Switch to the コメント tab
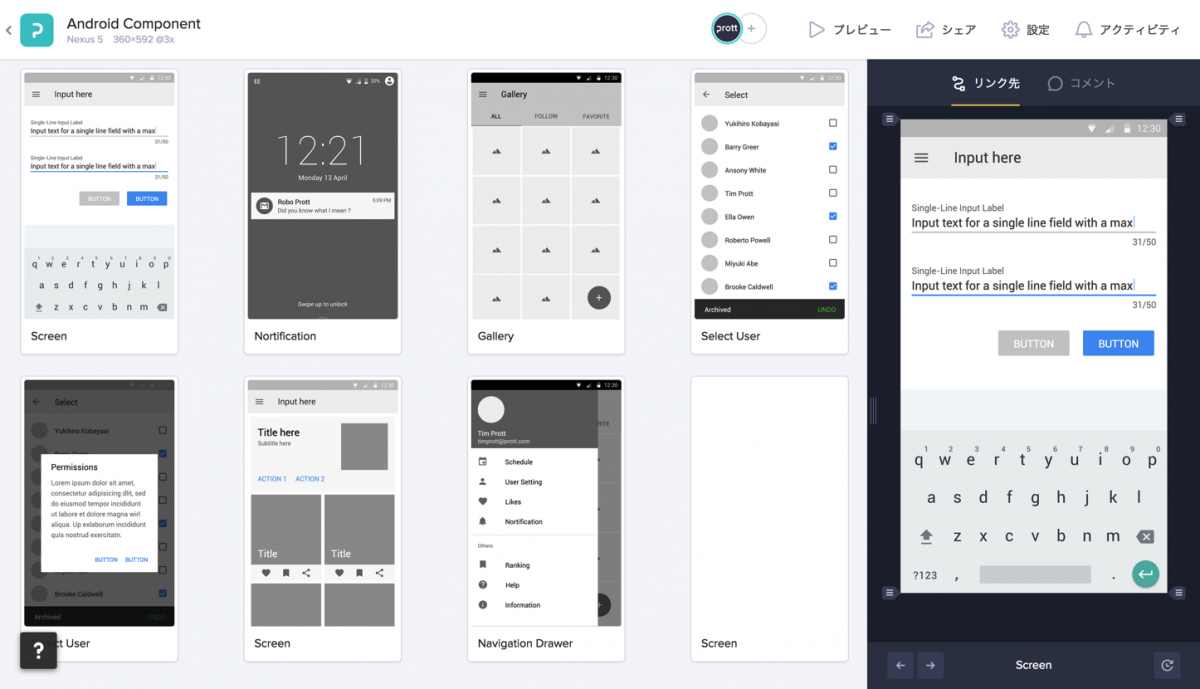1200x689 pixels. click(x=1081, y=83)
